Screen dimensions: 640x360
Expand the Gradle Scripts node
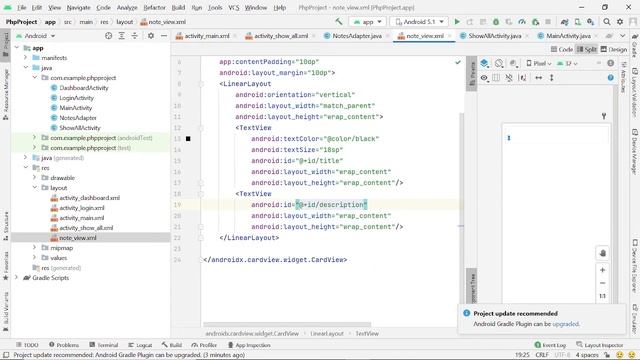coord(17,278)
